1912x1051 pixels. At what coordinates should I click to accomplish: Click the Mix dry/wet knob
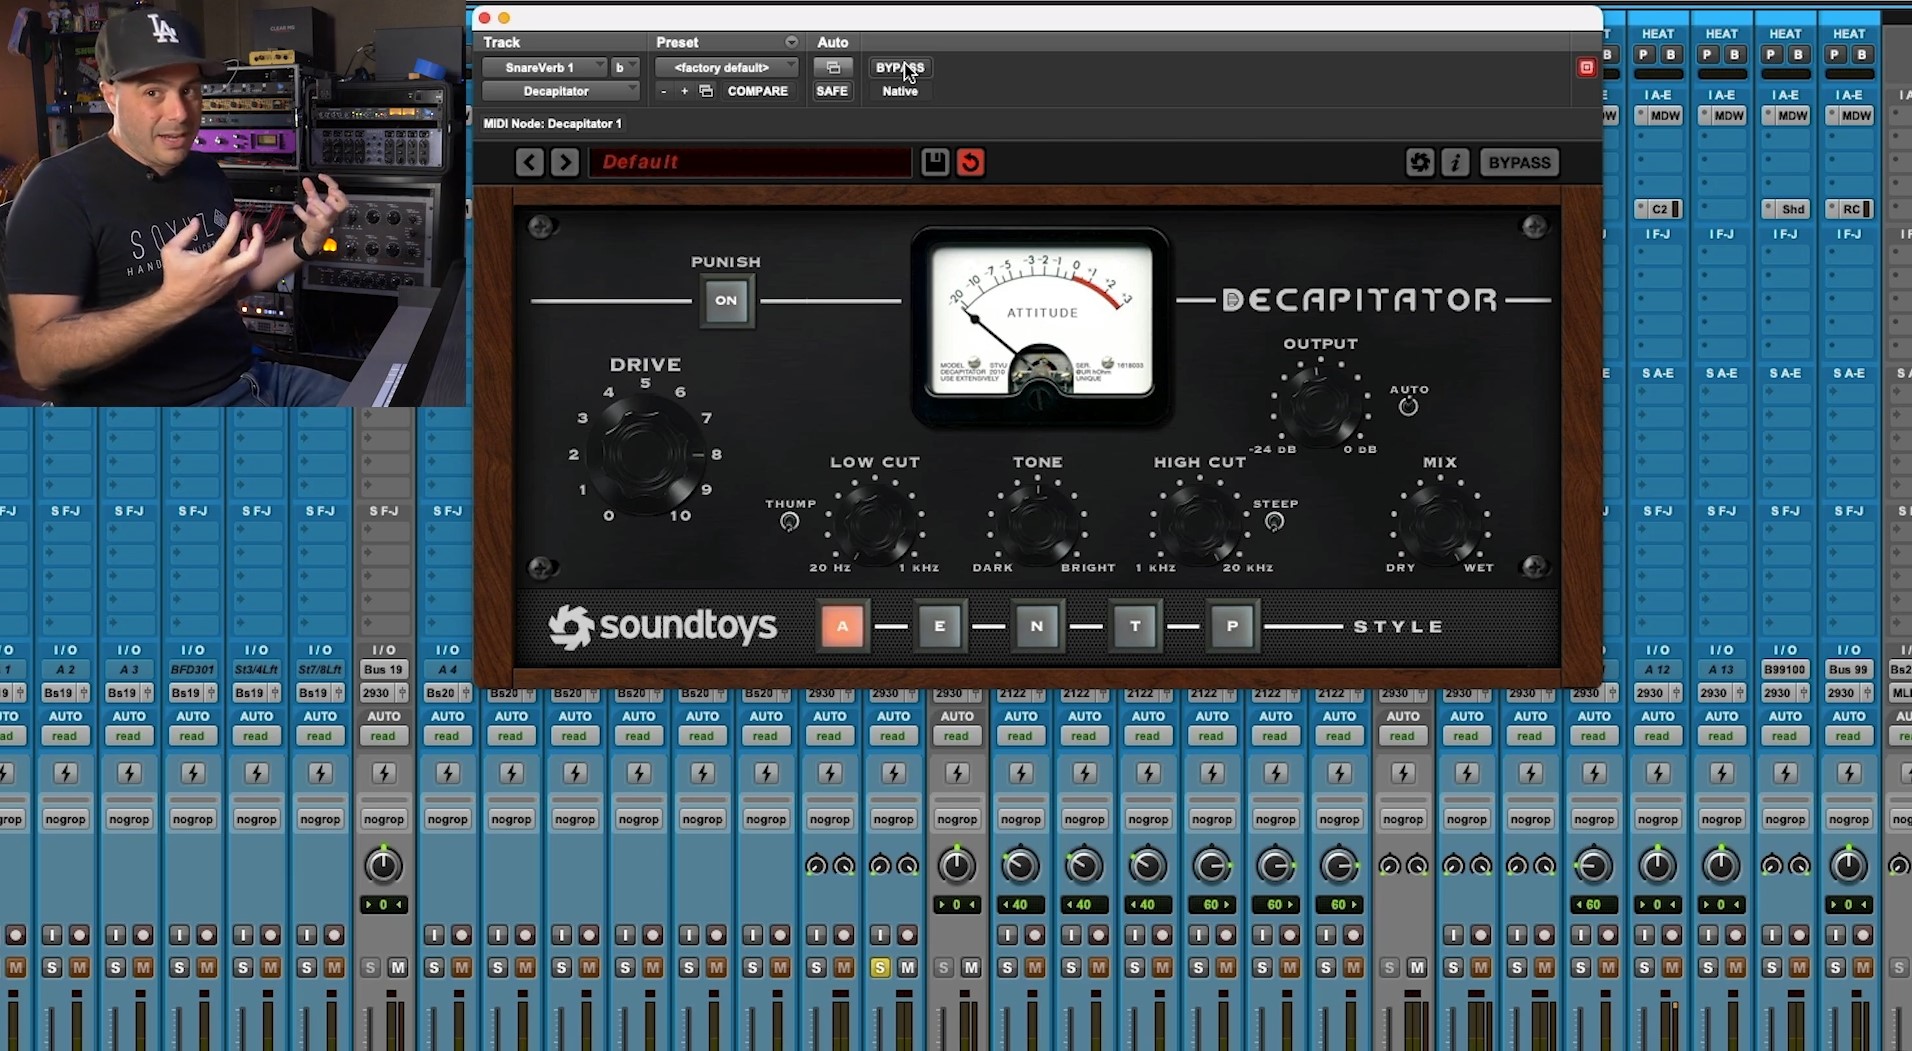click(x=1440, y=522)
